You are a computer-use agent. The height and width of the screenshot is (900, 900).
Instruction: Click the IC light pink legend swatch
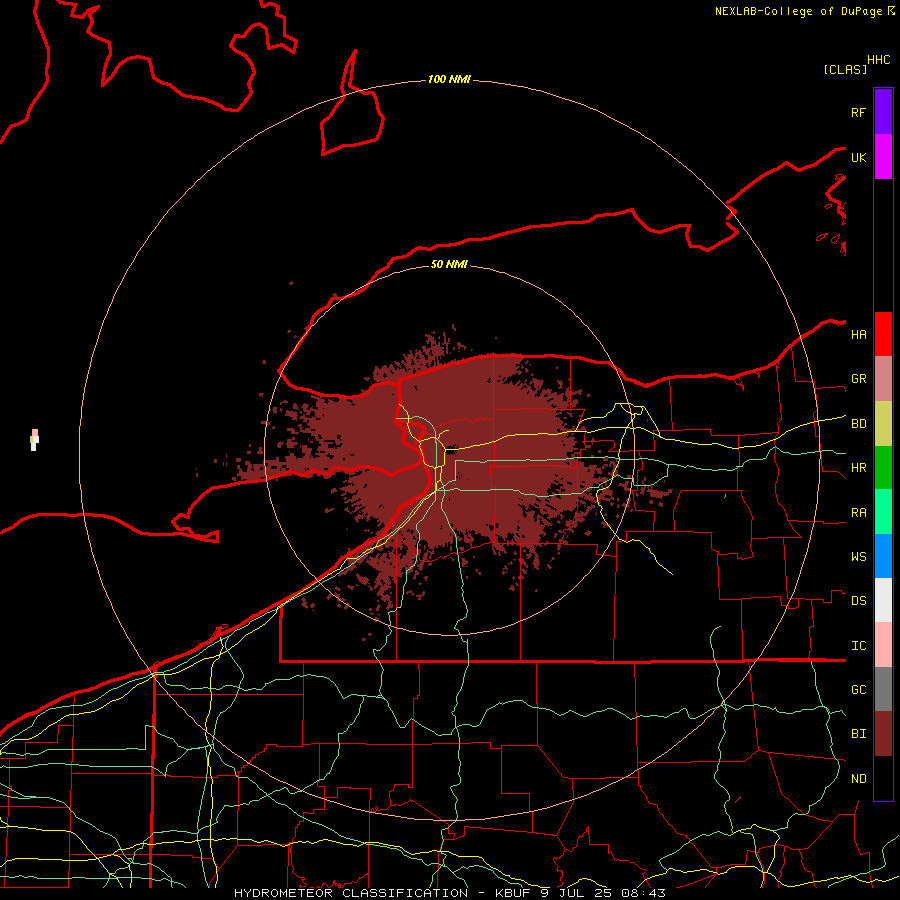(883, 645)
